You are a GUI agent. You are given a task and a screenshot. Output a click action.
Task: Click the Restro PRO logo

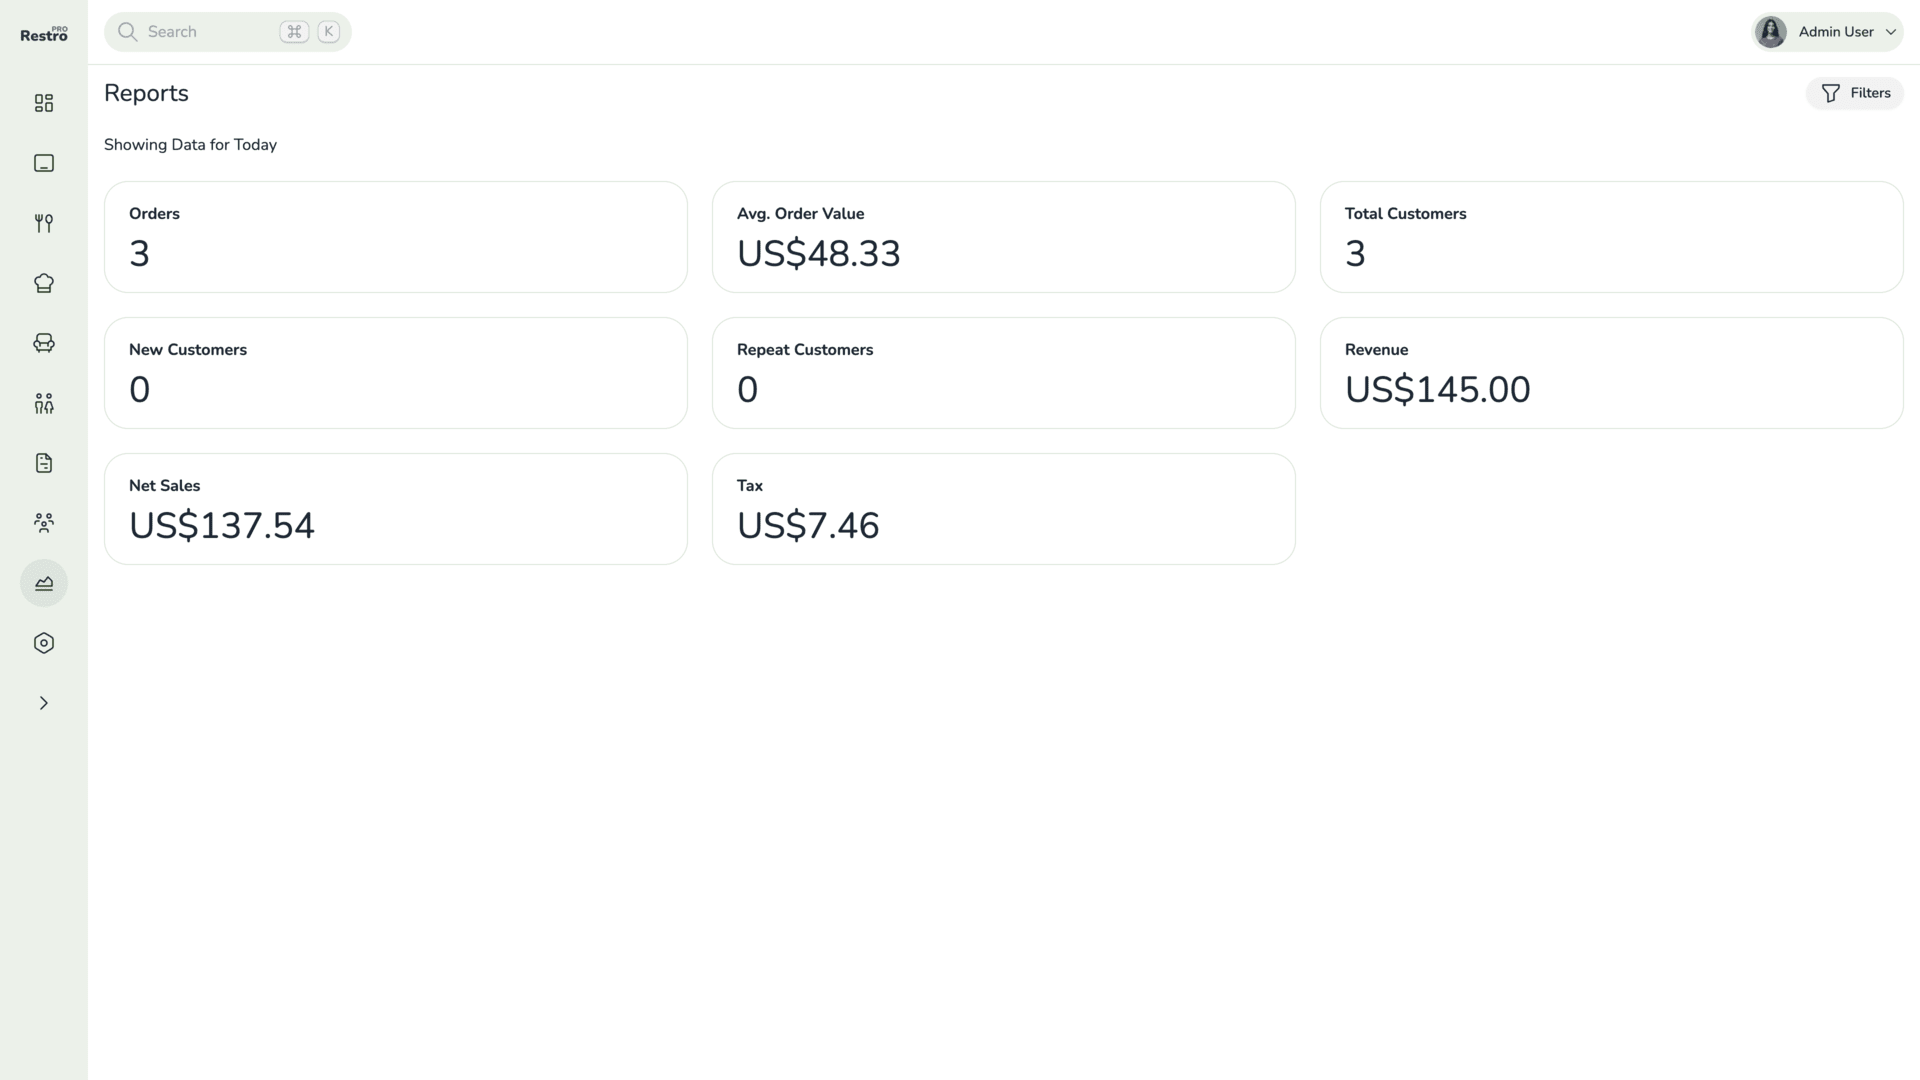[x=44, y=34]
